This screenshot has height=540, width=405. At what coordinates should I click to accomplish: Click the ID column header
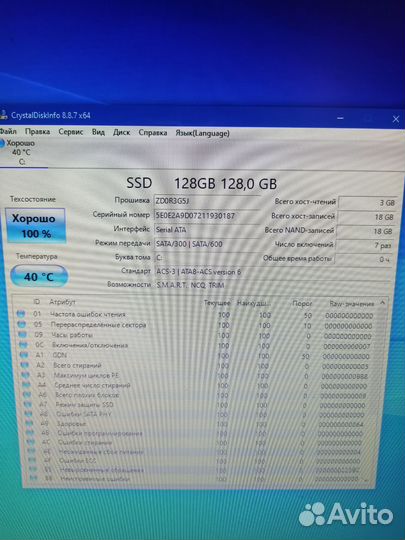point(37,302)
